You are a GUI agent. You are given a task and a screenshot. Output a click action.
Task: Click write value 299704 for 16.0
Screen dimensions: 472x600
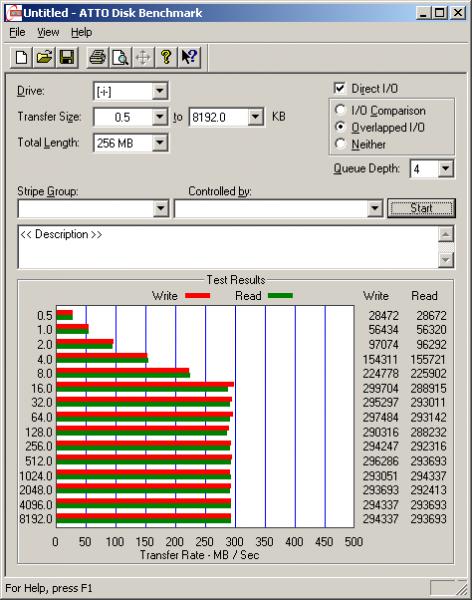point(381,388)
